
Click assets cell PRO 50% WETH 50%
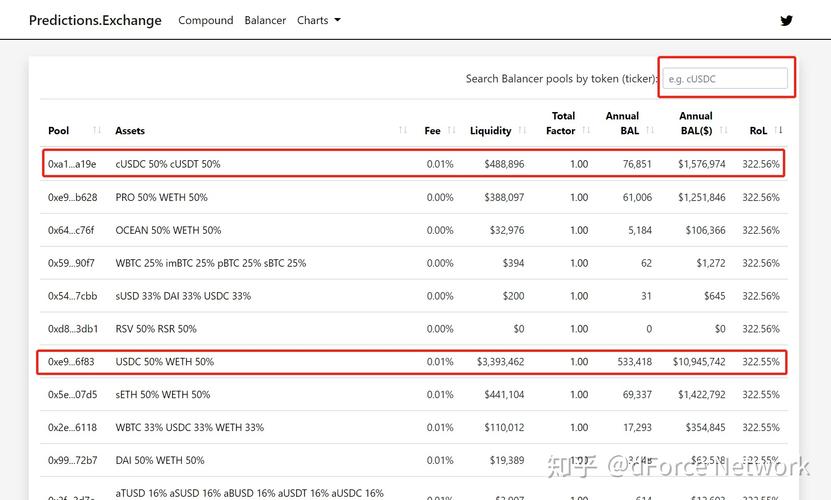tap(162, 197)
